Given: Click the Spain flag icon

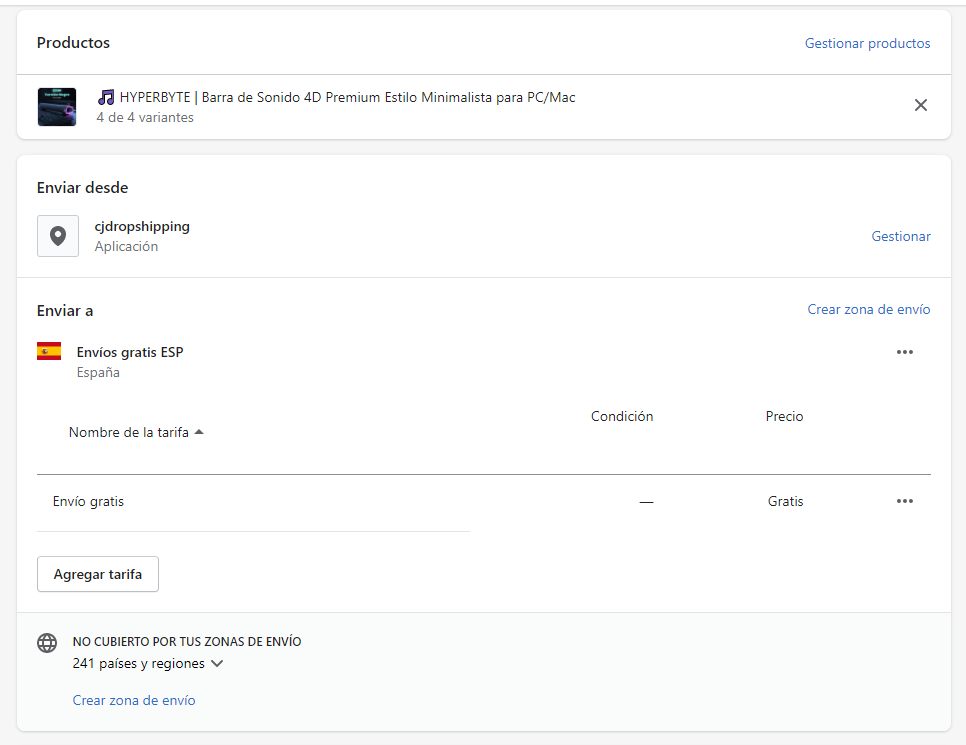Looking at the screenshot, I should 49,351.
